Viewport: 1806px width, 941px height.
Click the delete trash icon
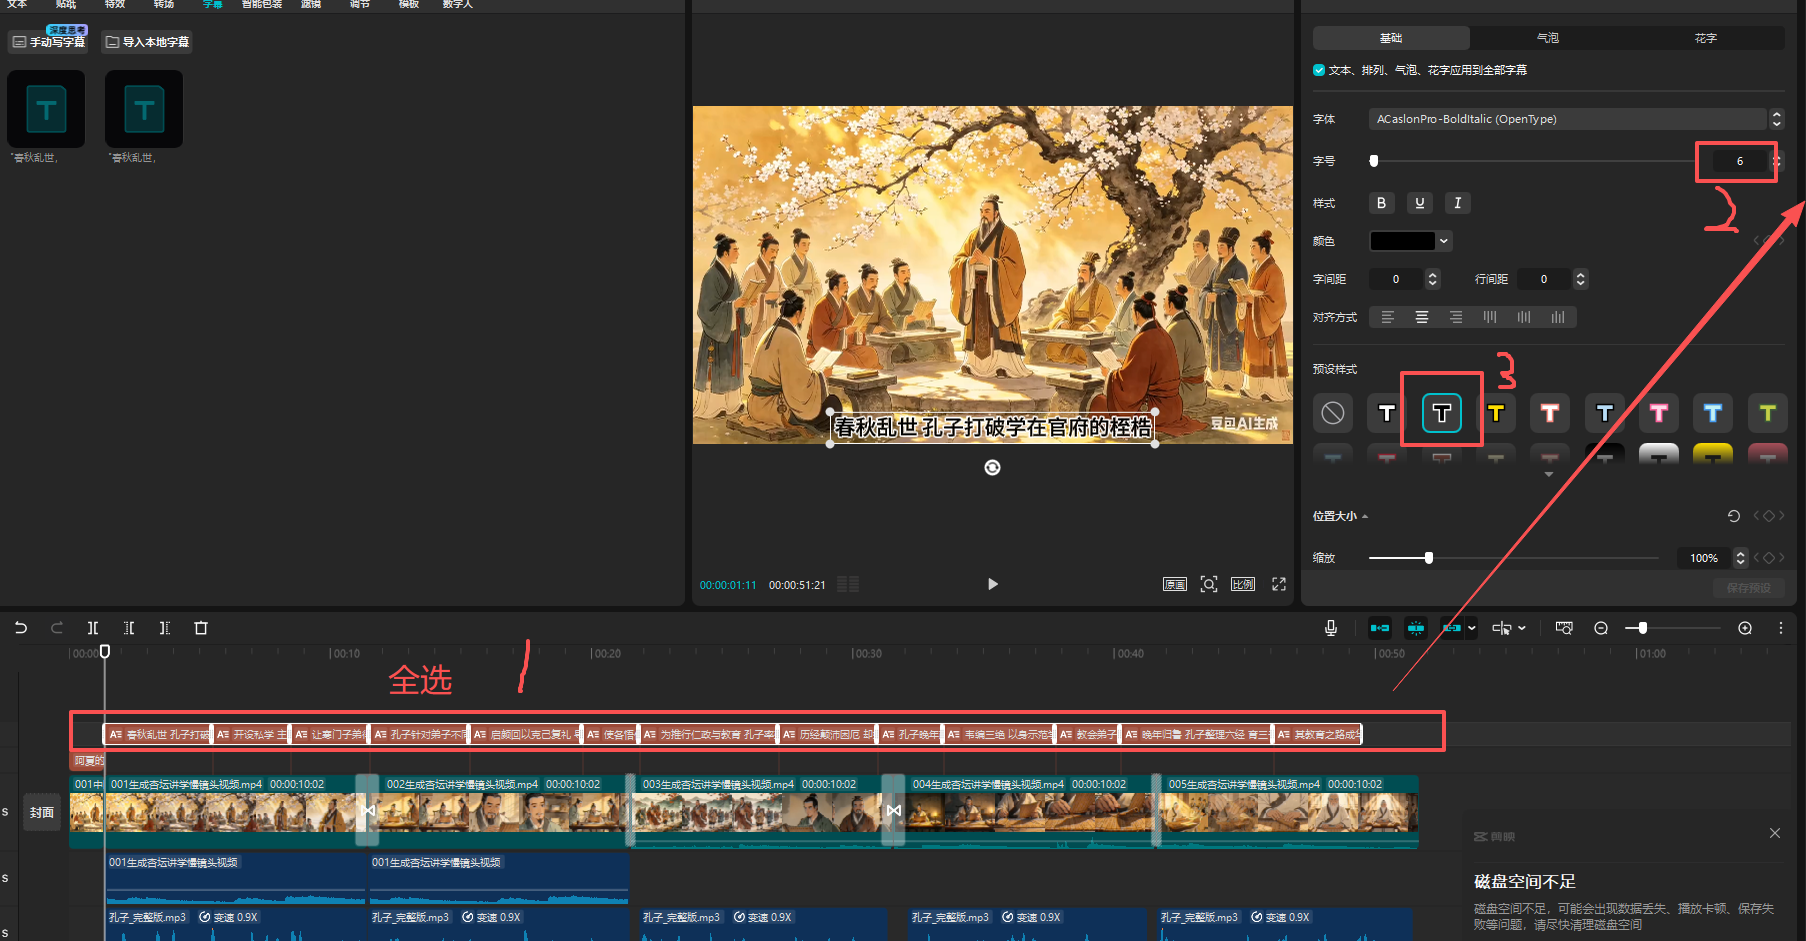pyautogui.click(x=201, y=628)
